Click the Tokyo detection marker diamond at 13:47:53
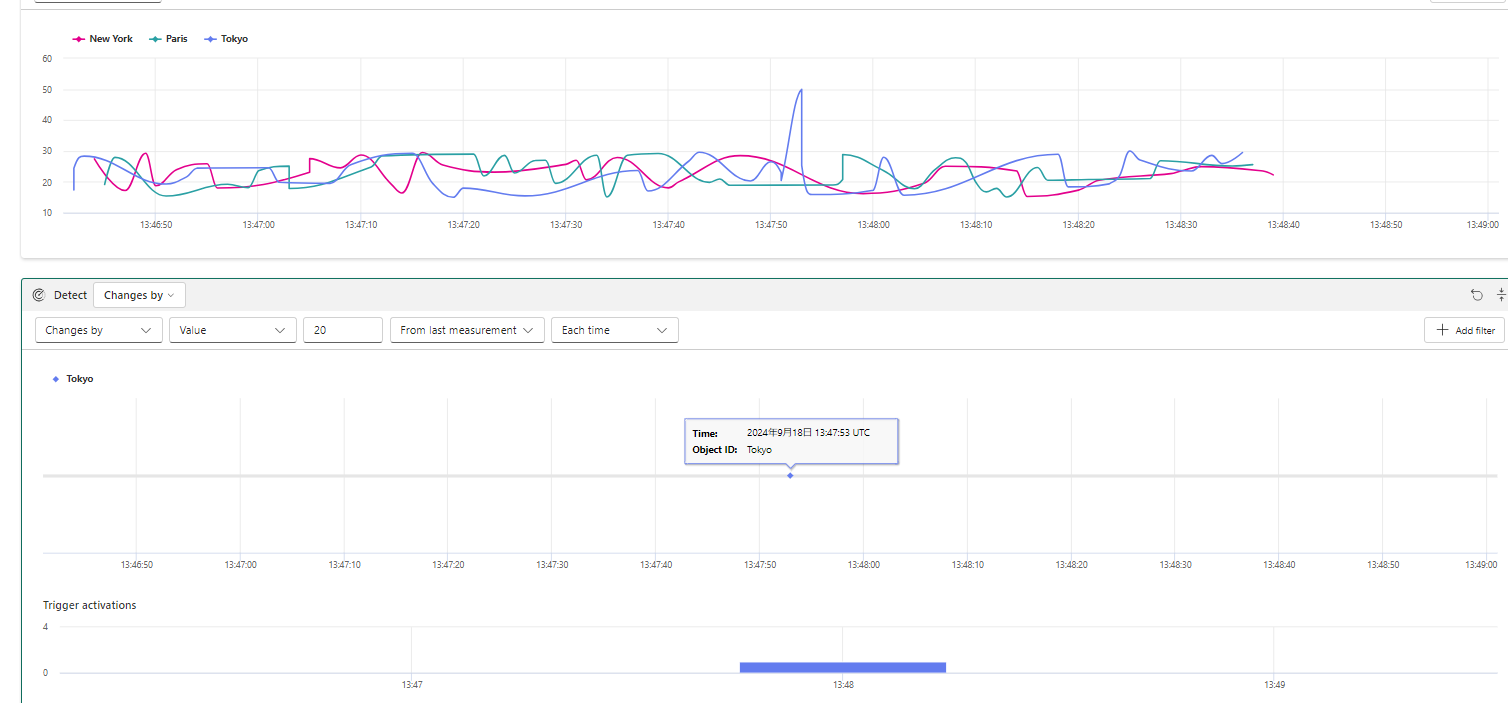This screenshot has width=1508, height=703. 790,475
